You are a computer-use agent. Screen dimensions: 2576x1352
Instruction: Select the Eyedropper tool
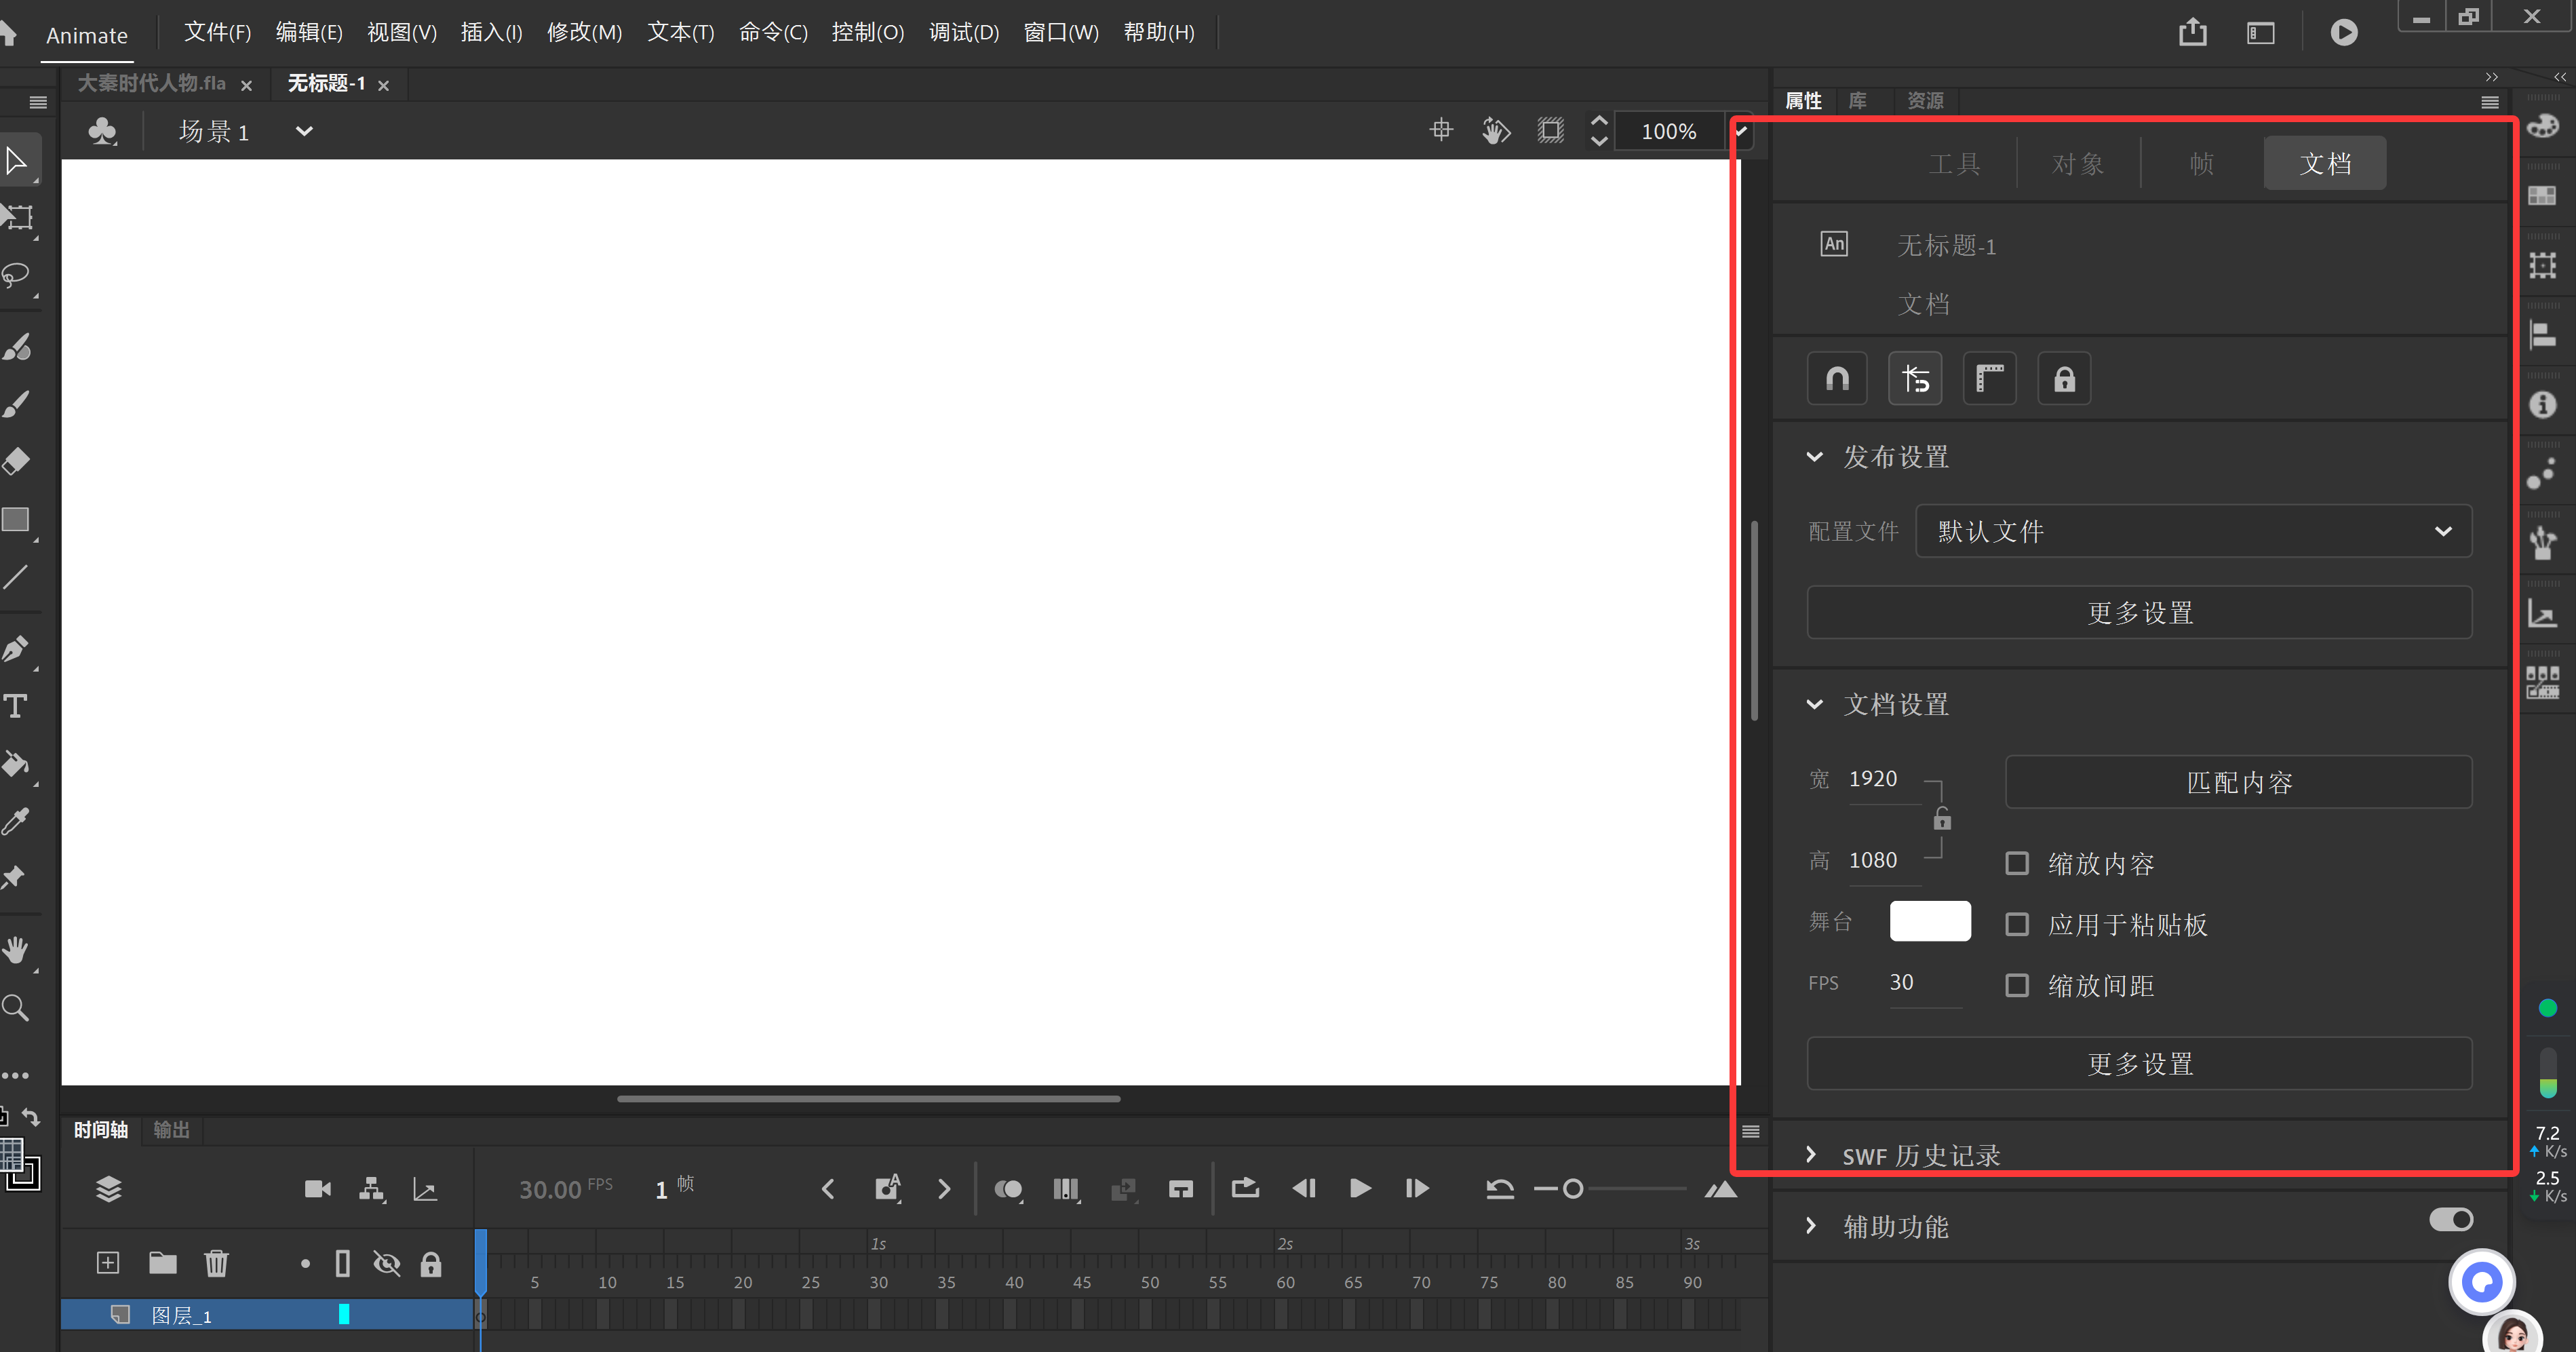[x=15, y=821]
